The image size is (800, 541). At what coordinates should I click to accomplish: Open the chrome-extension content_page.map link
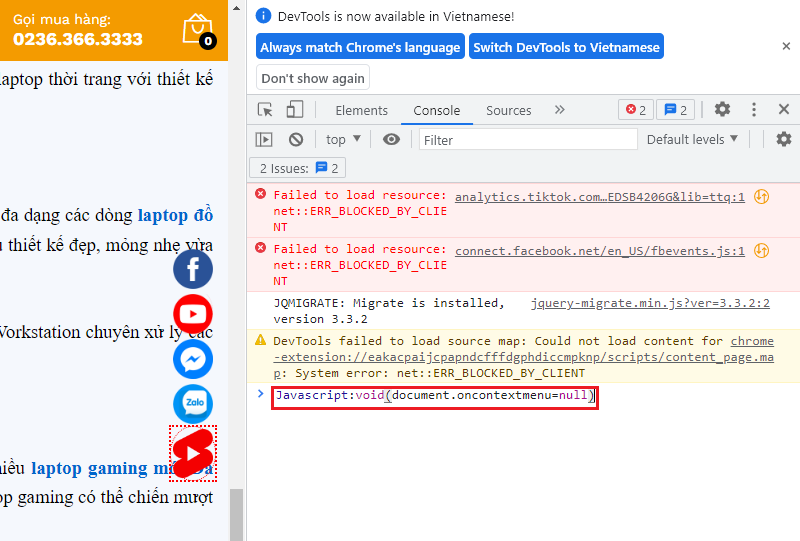524,357
